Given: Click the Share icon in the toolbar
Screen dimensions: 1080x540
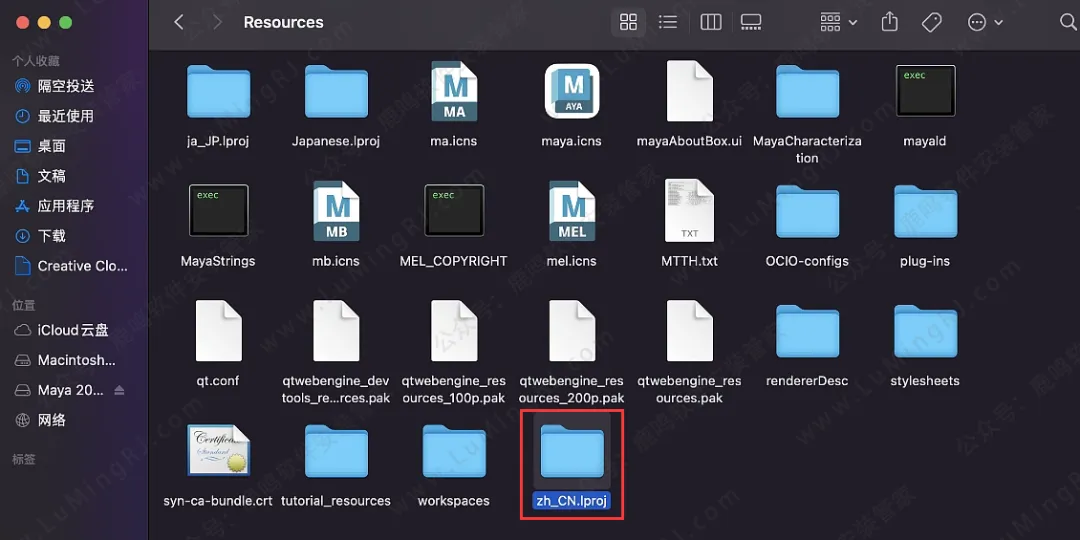Looking at the screenshot, I should click(890, 22).
